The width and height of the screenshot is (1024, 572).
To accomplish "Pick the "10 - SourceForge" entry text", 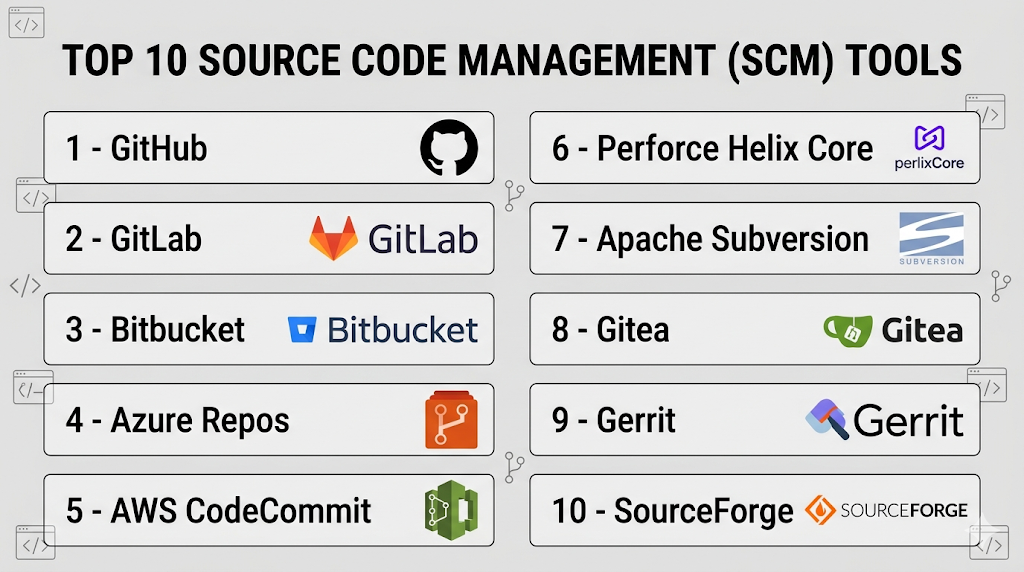I will 672,510.
